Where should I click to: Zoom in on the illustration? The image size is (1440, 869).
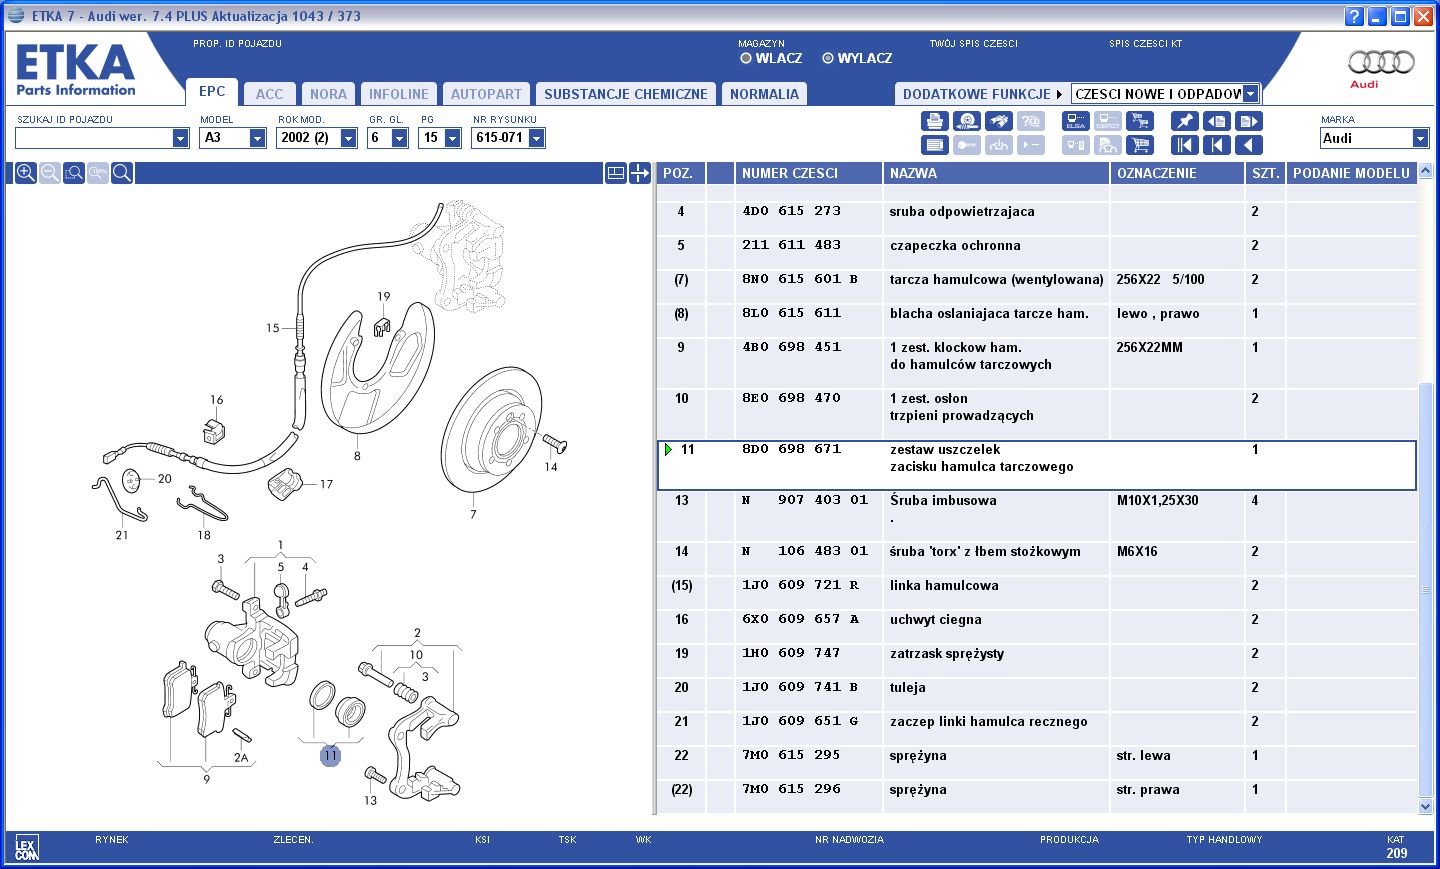click(26, 173)
